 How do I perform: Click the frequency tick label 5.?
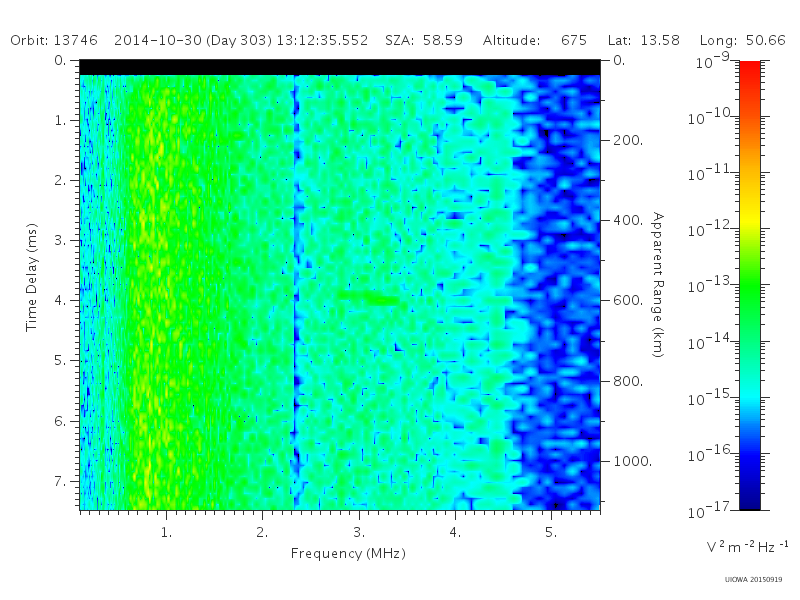pyautogui.click(x=551, y=533)
